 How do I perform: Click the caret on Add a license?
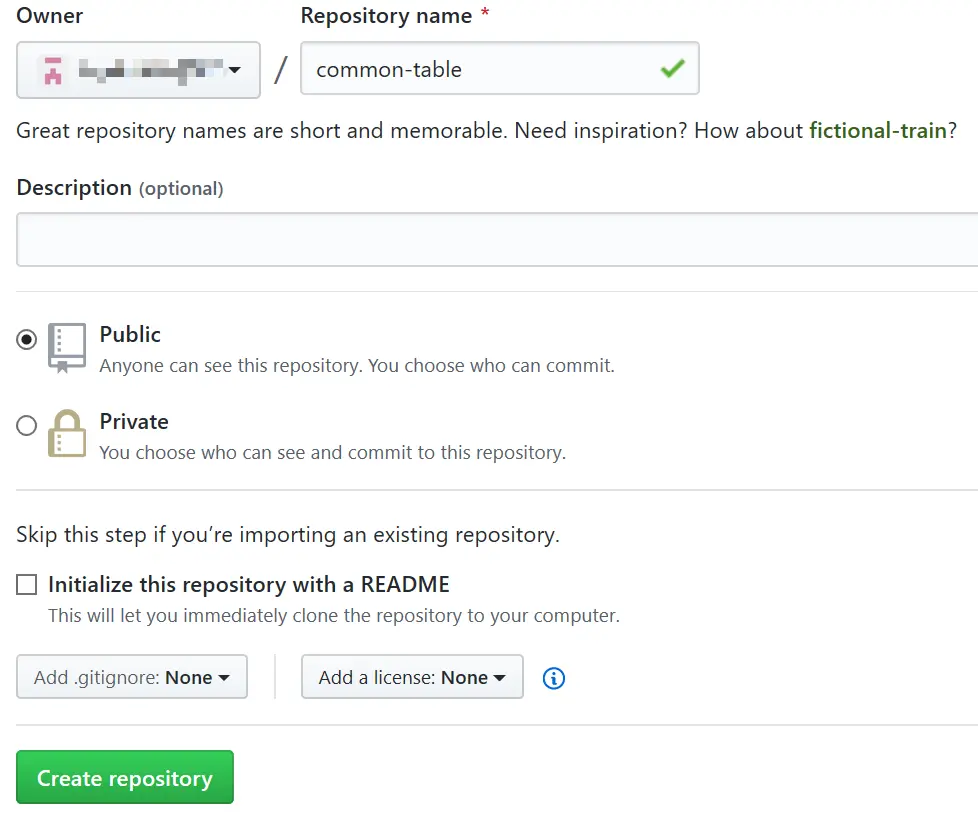click(x=499, y=678)
